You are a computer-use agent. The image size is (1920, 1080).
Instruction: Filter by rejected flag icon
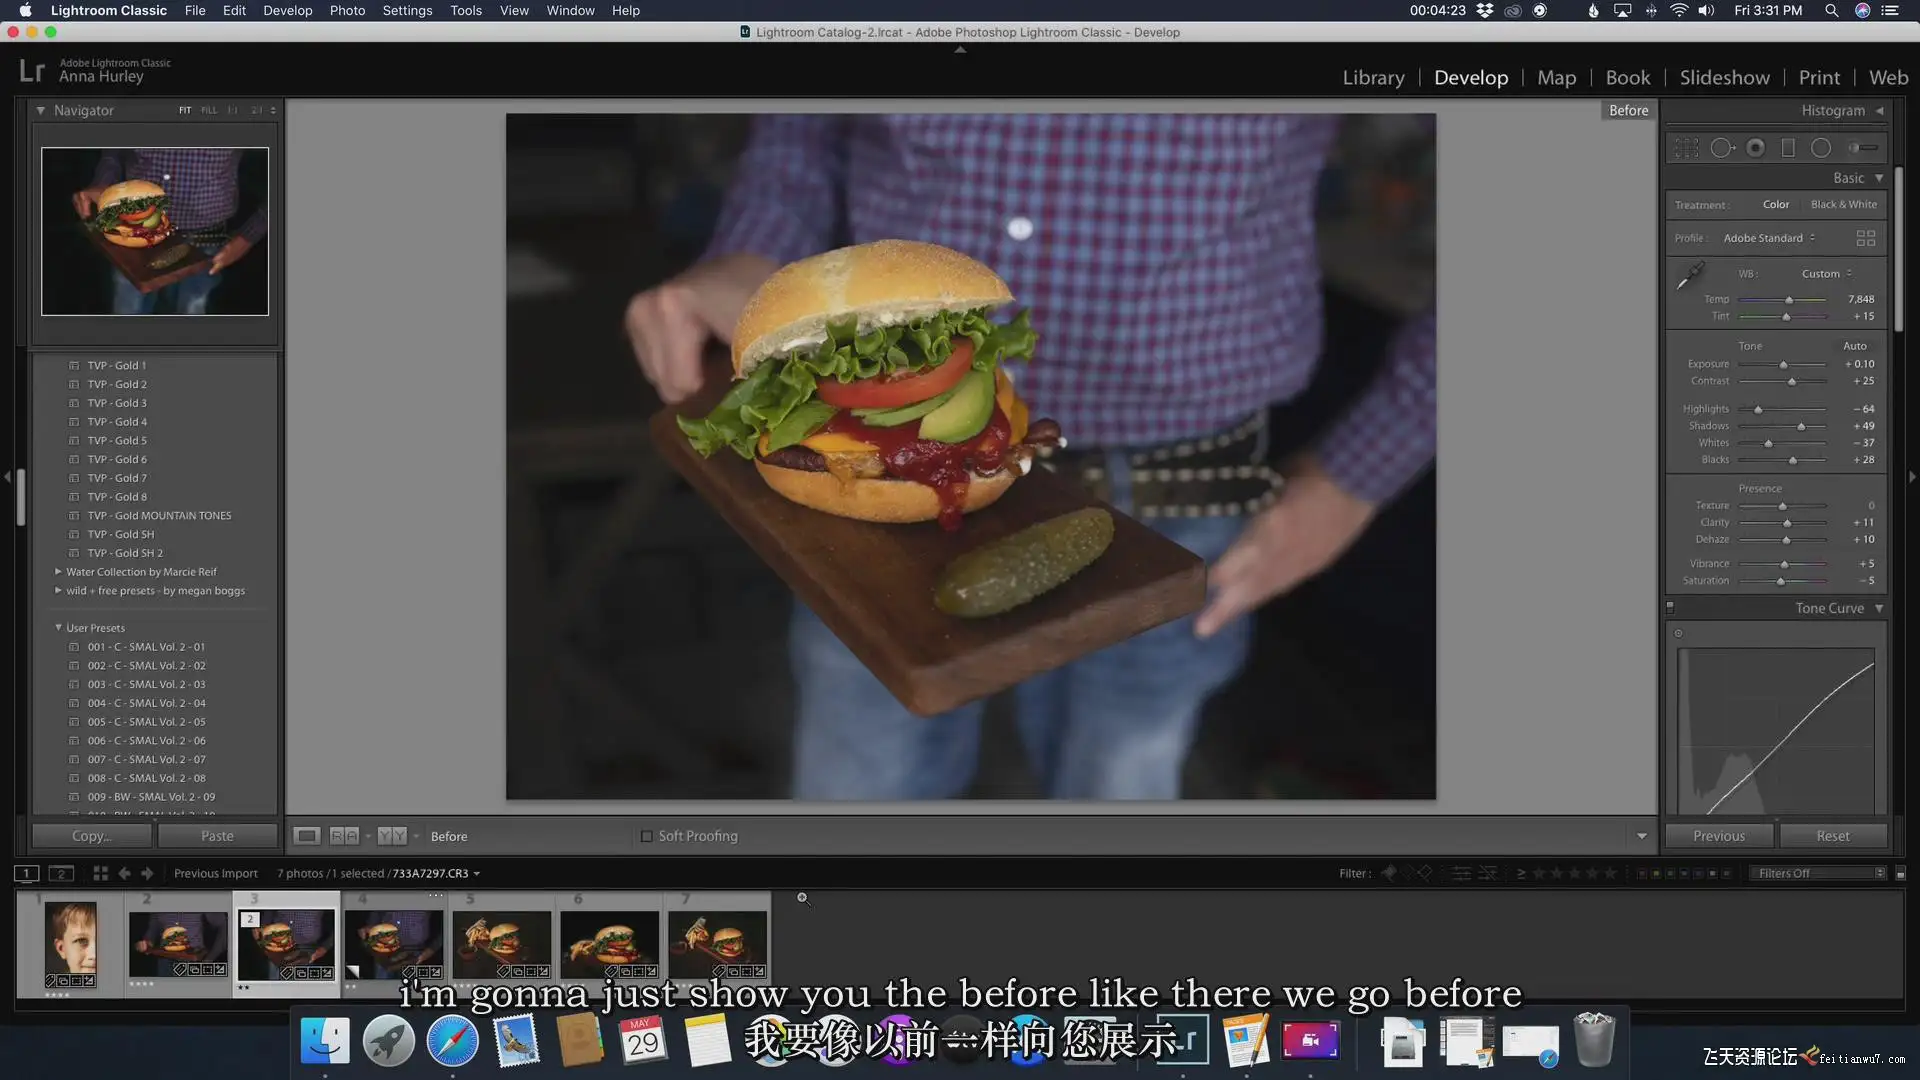pos(1425,873)
